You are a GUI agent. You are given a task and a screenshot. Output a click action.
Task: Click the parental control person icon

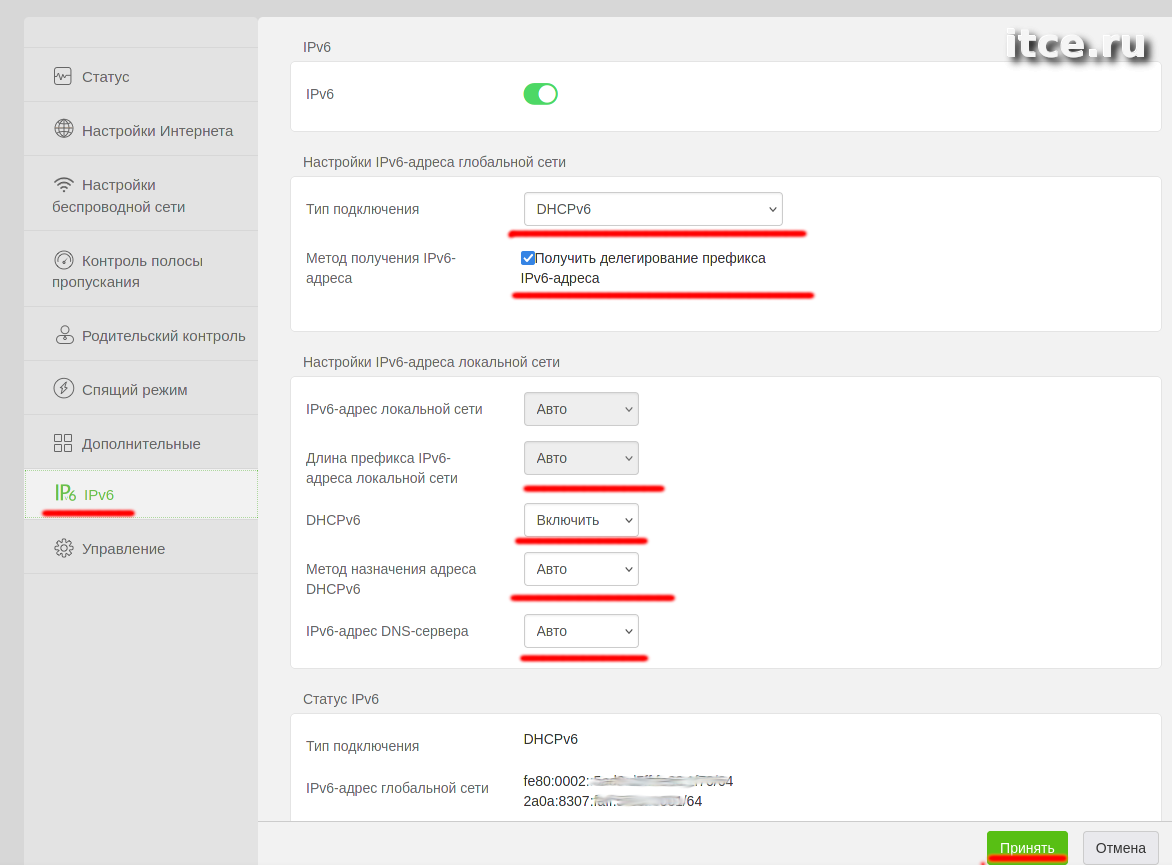[x=65, y=335]
